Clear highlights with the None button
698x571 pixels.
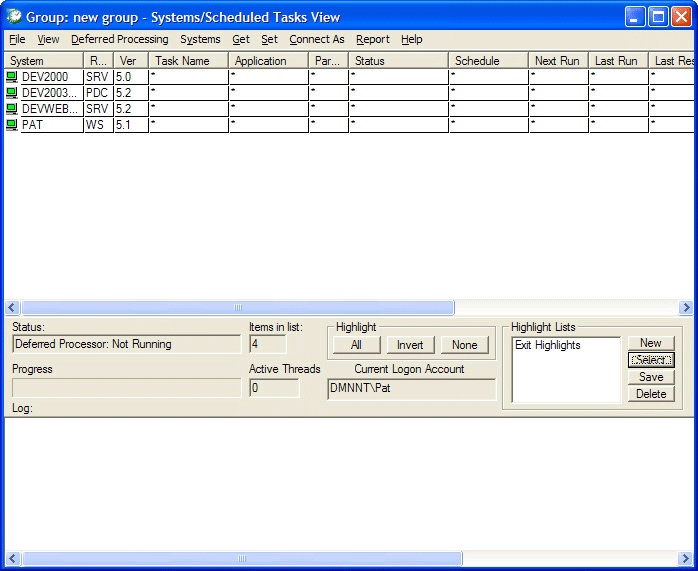(x=464, y=345)
